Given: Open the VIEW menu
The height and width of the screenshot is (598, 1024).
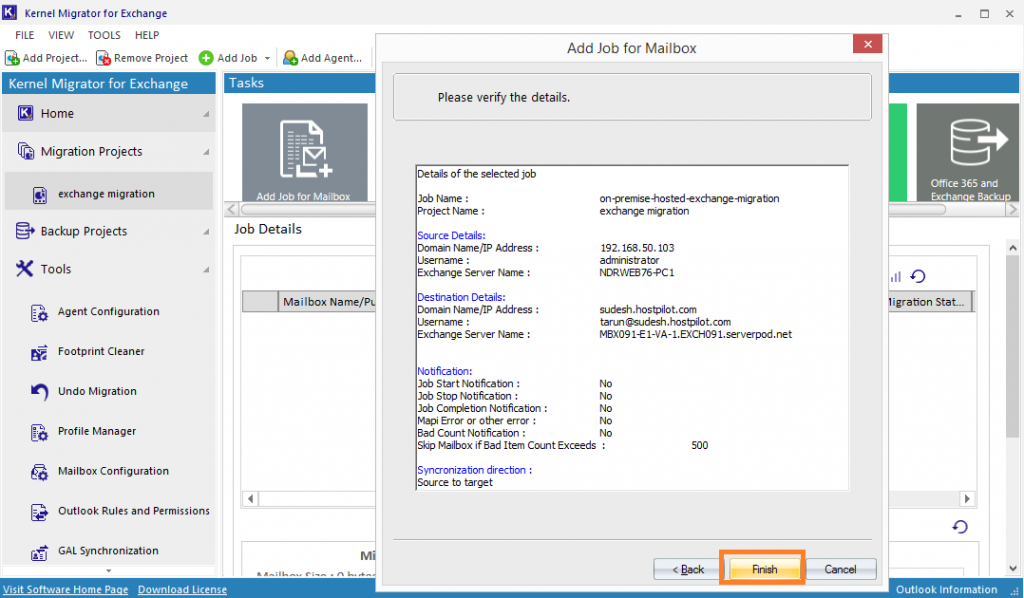Looking at the screenshot, I should coord(61,34).
